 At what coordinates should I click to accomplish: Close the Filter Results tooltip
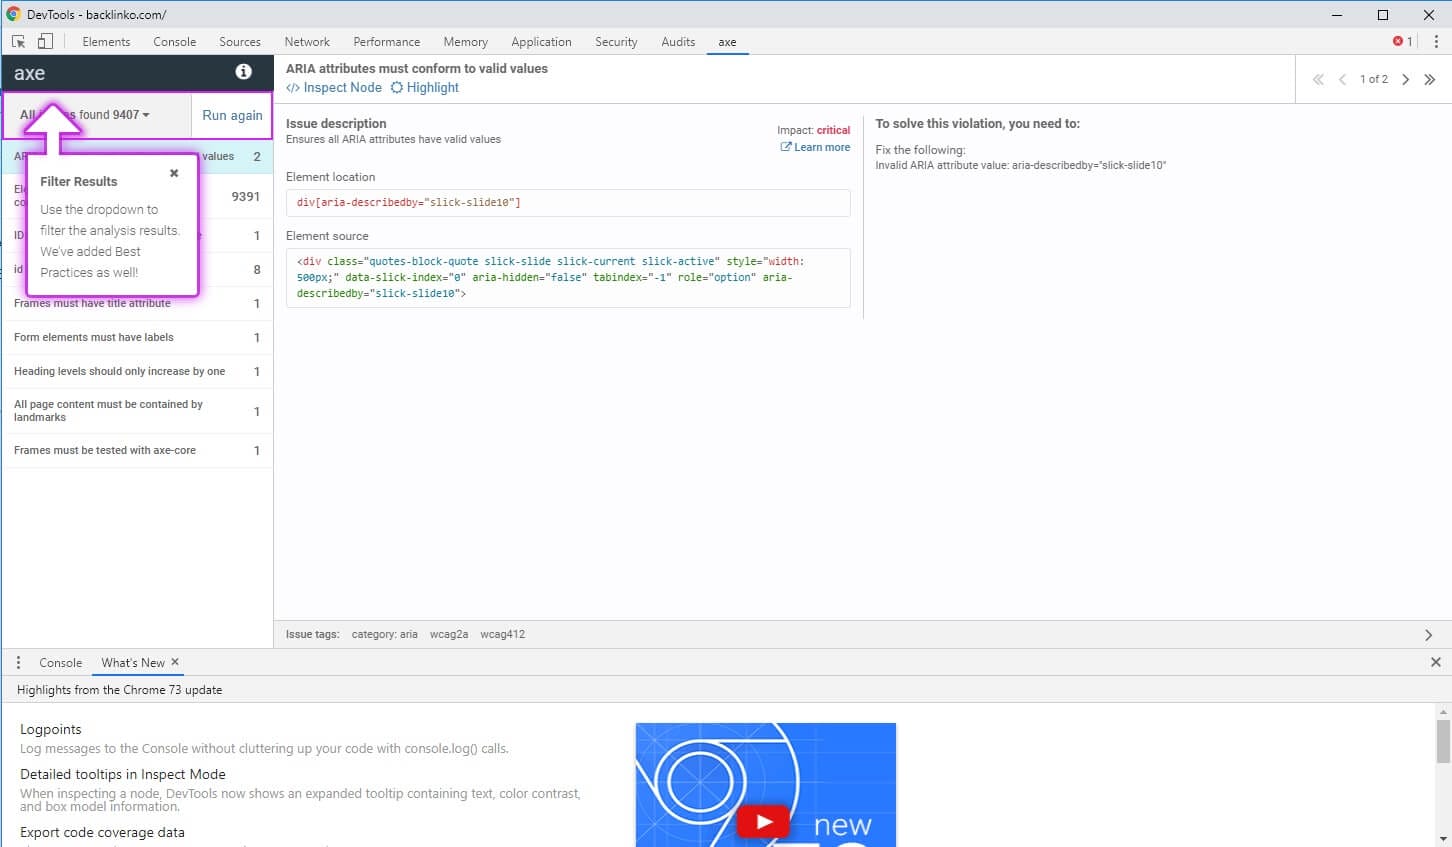pos(174,173)
